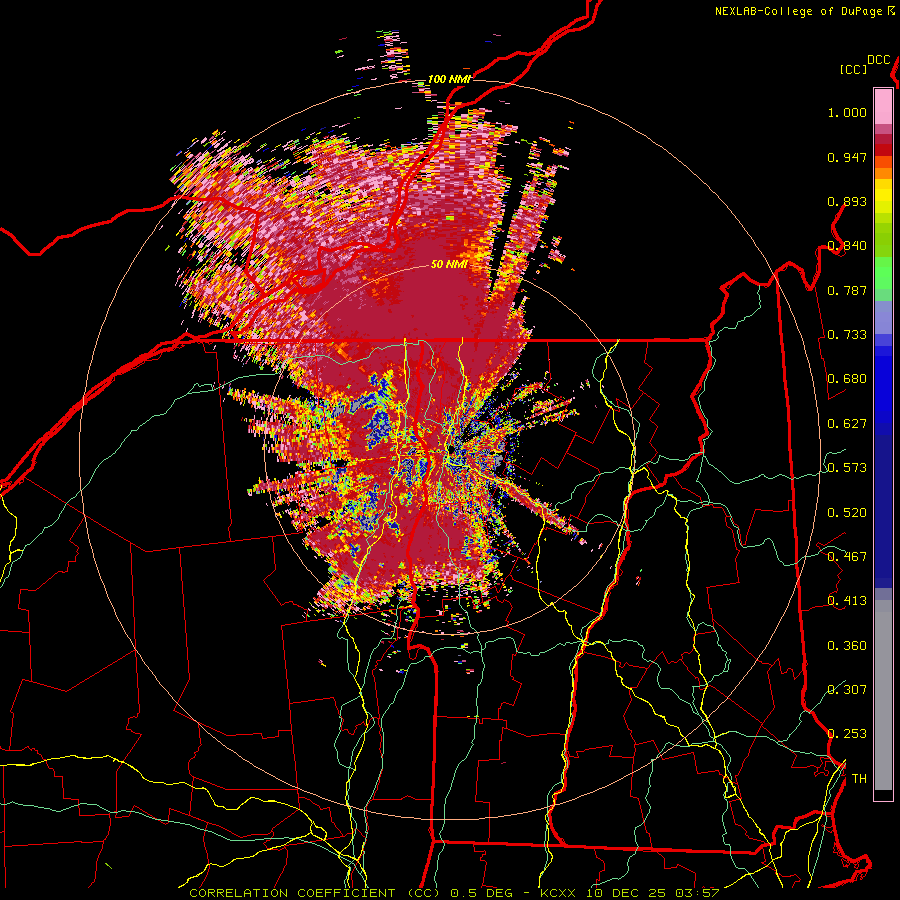Click the 0.840 scale value
This screenshot has width=900, height=900.
[847, 246]
